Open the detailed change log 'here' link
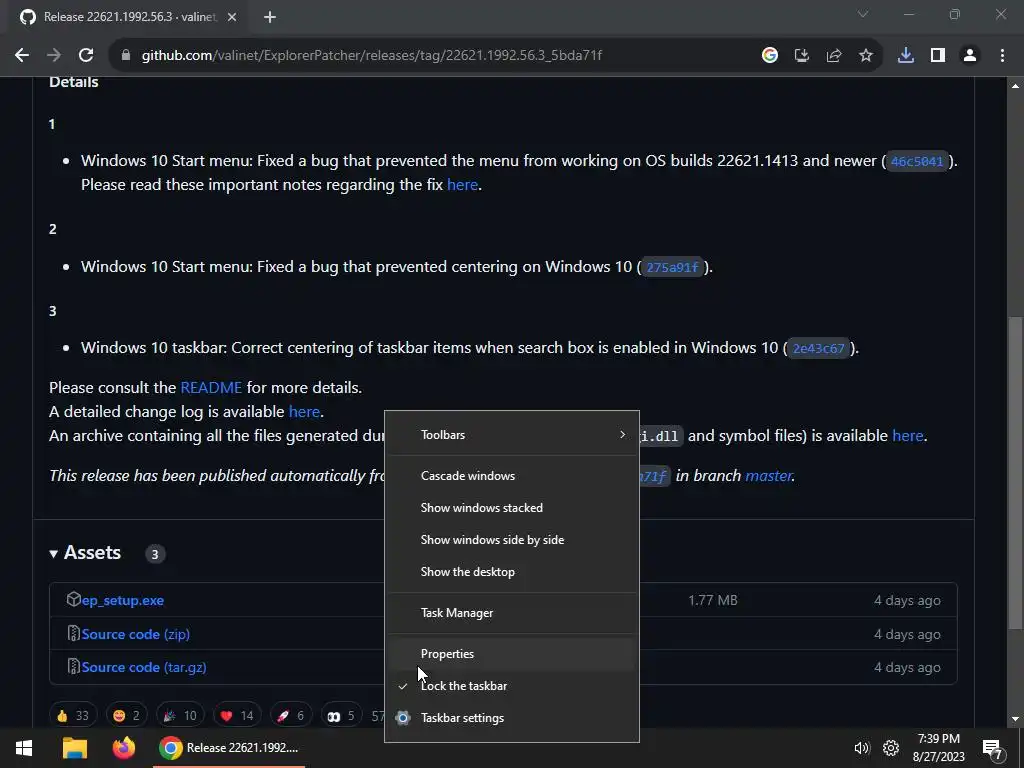The image size is (1024, 768). [x=304, y=412]
